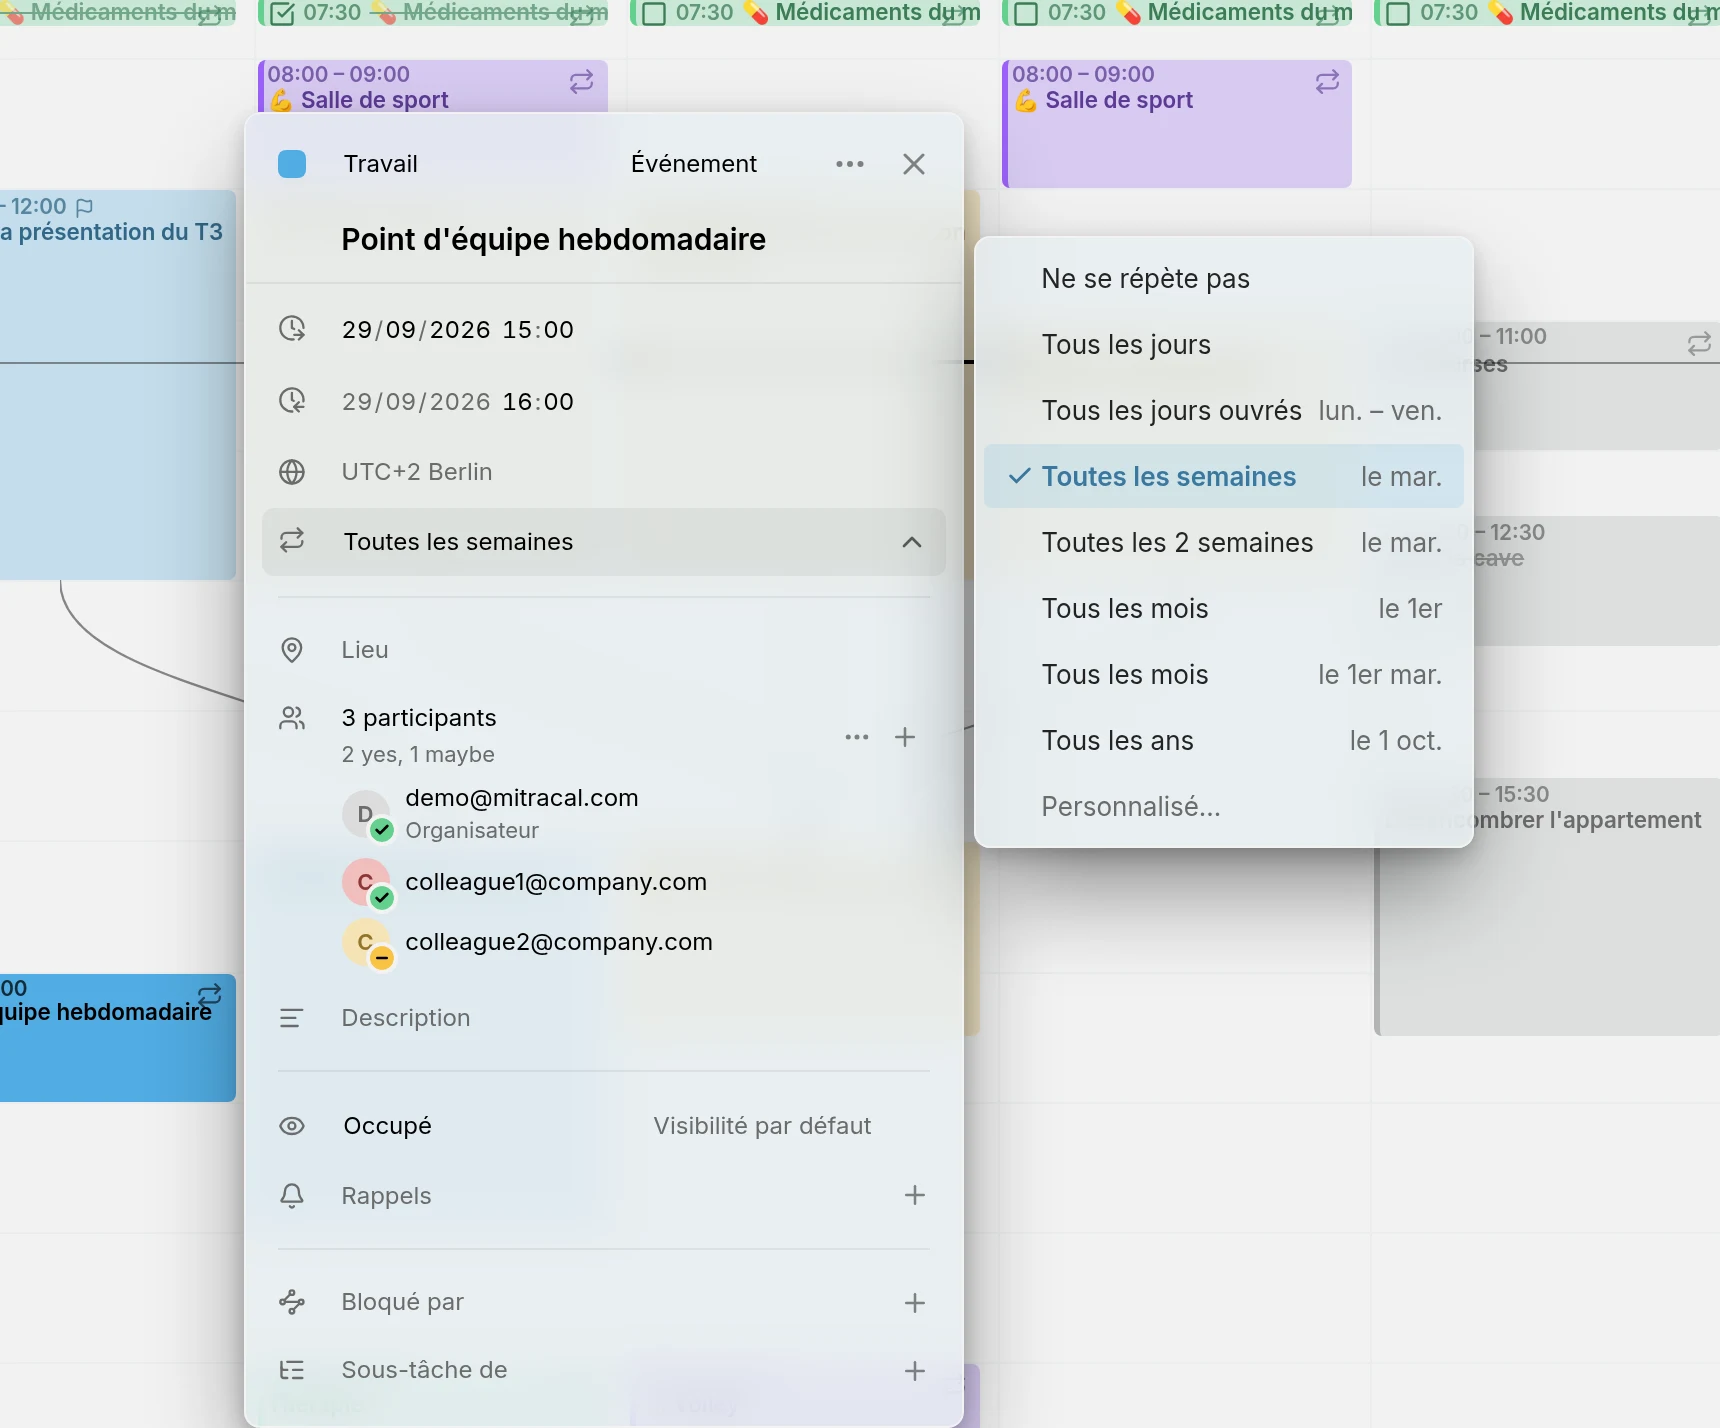Toggle the Occupé availability status
Image resolution: width=1720 pixels, height=1428 pixels.
click(x=387, y=1126)
